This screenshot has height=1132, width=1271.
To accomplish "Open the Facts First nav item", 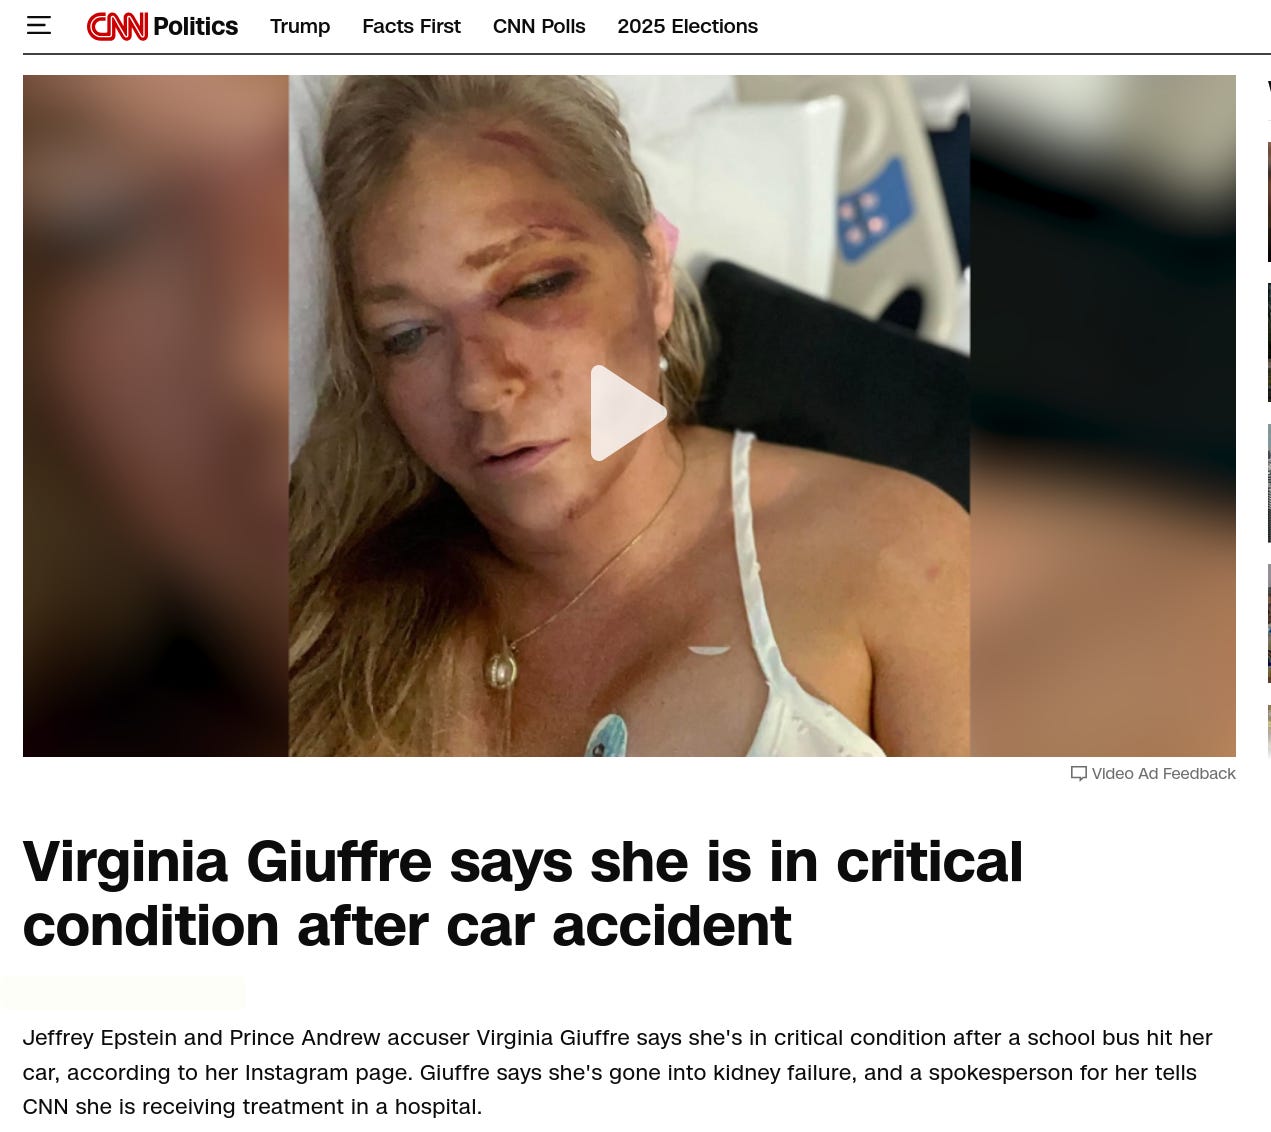I will pos(411,27).
